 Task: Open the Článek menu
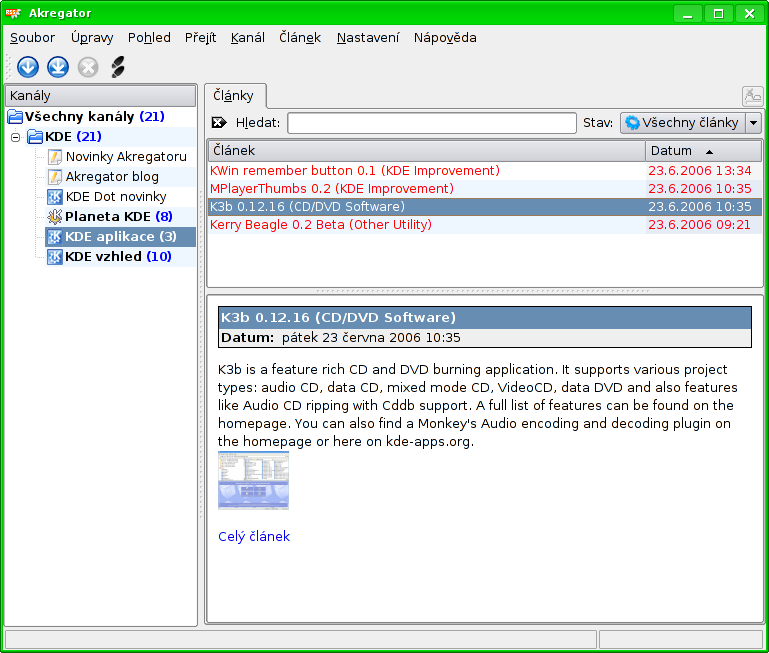pyautogui.click(x=300, y=38)
